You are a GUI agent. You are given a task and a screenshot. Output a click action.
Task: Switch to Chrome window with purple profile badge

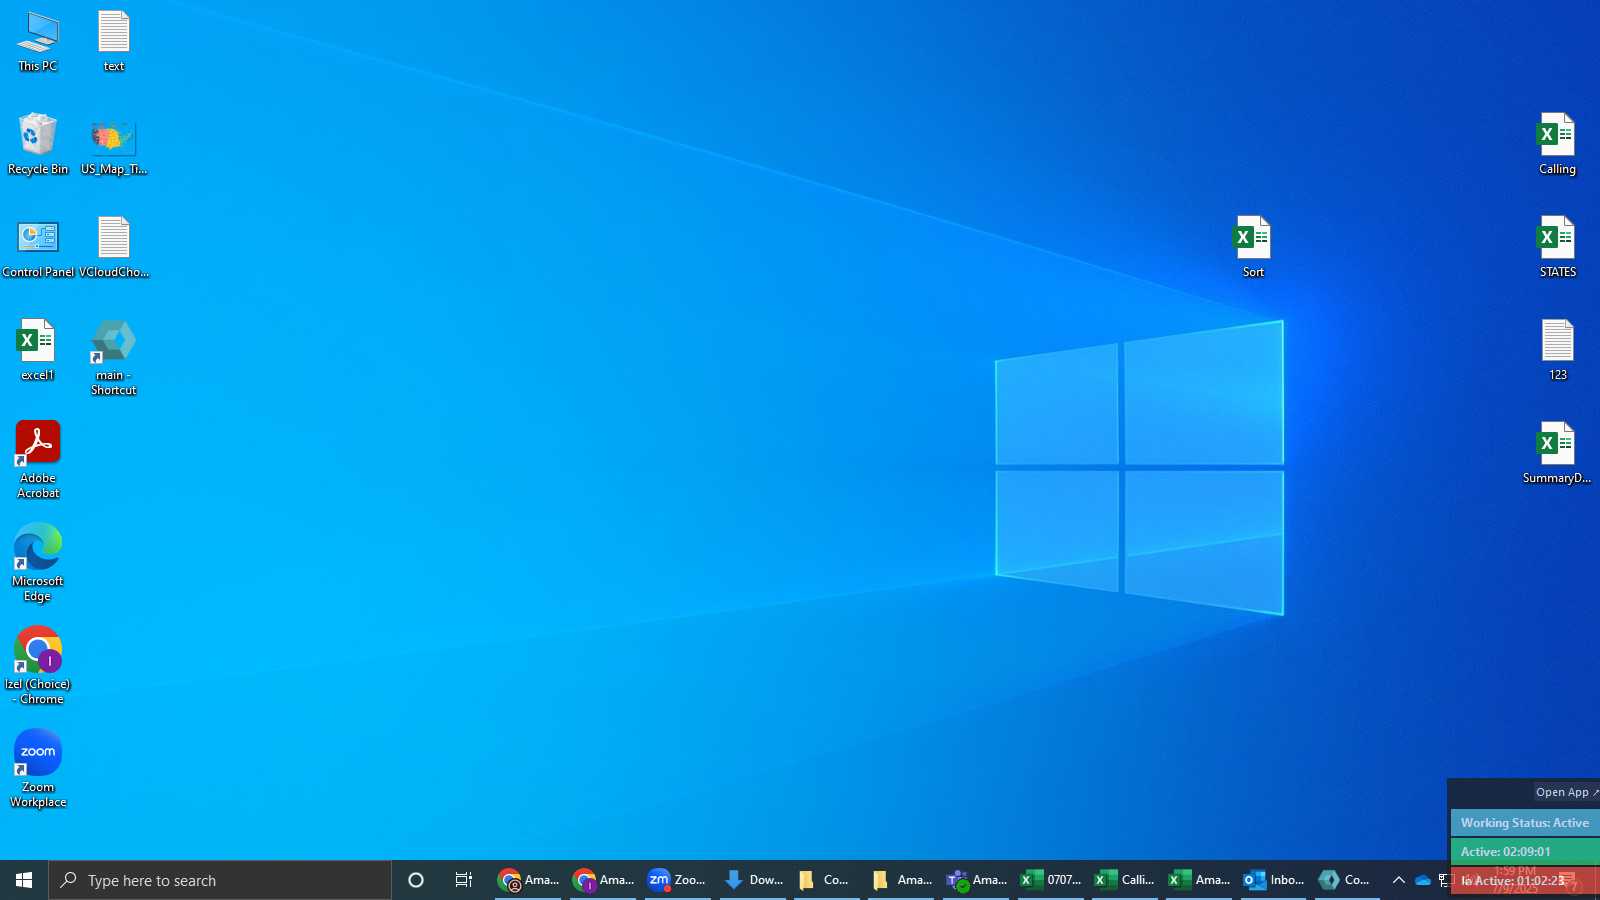pos(603,880)
